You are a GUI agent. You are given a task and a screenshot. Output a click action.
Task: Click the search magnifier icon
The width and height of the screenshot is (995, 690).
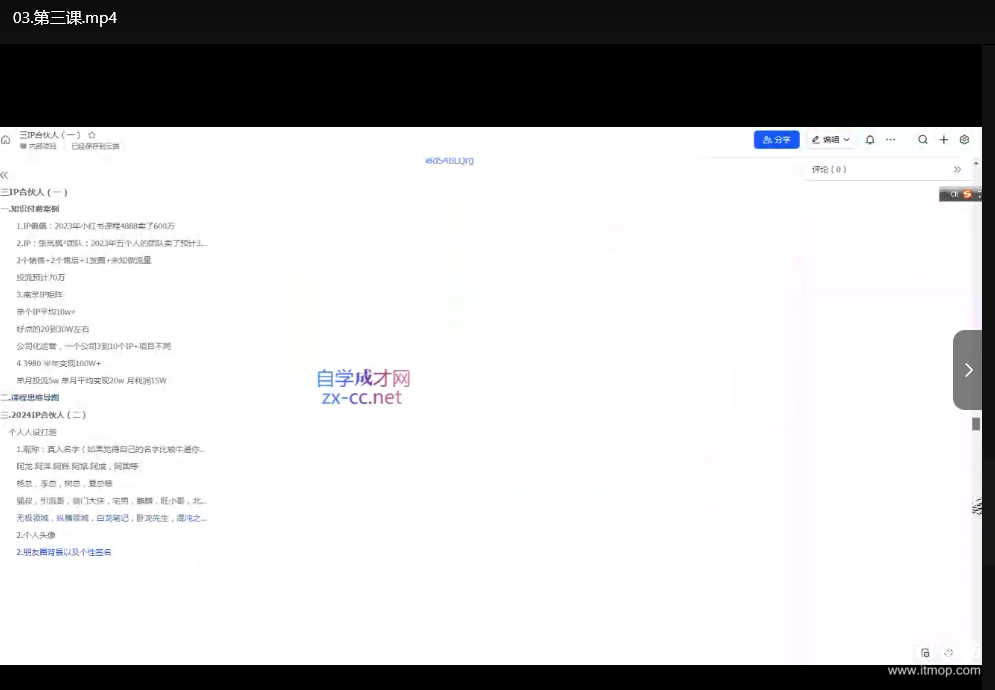click(923, 140)
